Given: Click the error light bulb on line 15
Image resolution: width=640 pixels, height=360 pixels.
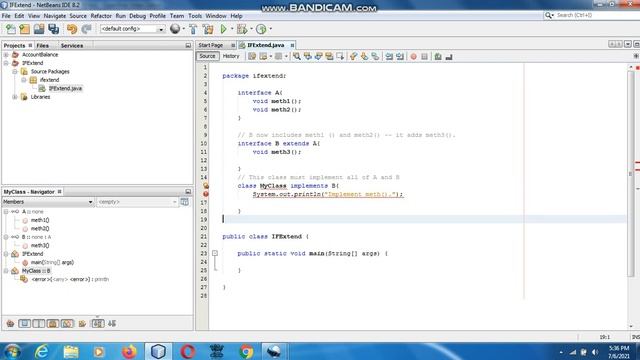Looking at the screenshot, I should [x=206, y=186].
